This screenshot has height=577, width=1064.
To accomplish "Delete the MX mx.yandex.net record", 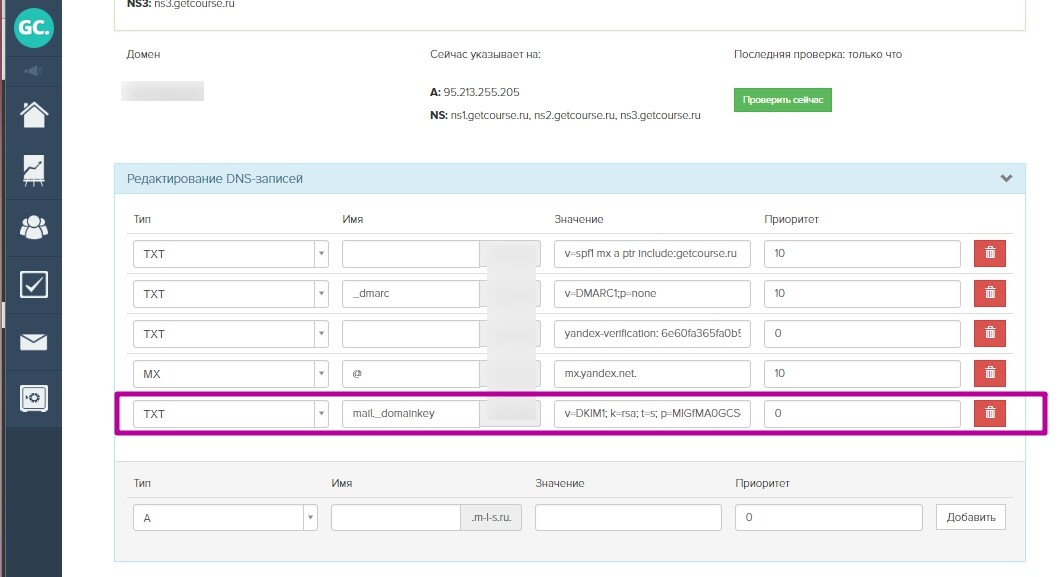I will (x=989, y=373).
